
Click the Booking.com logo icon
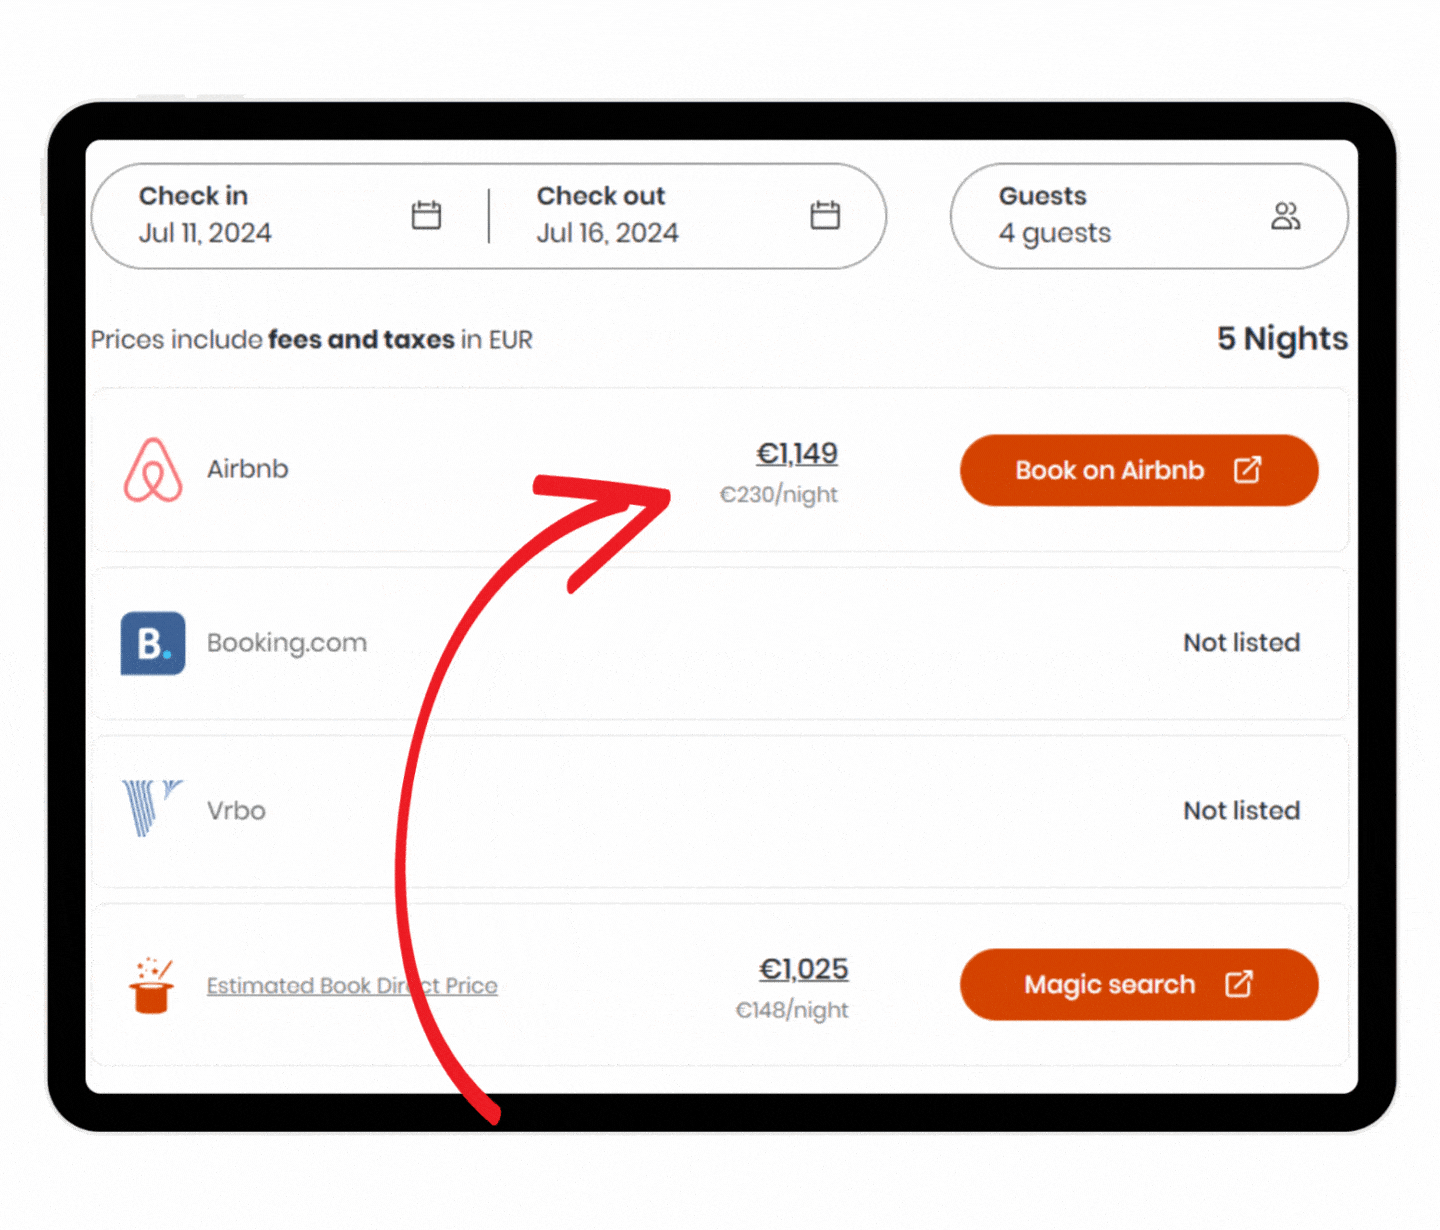pos(153,643)
